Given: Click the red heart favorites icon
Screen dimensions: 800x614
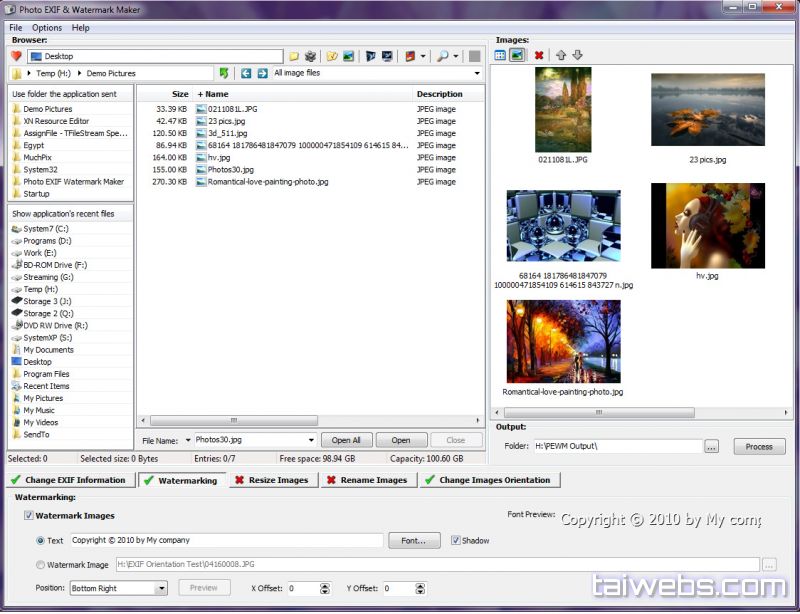Looking at the screenshot, I should [16, 56].
